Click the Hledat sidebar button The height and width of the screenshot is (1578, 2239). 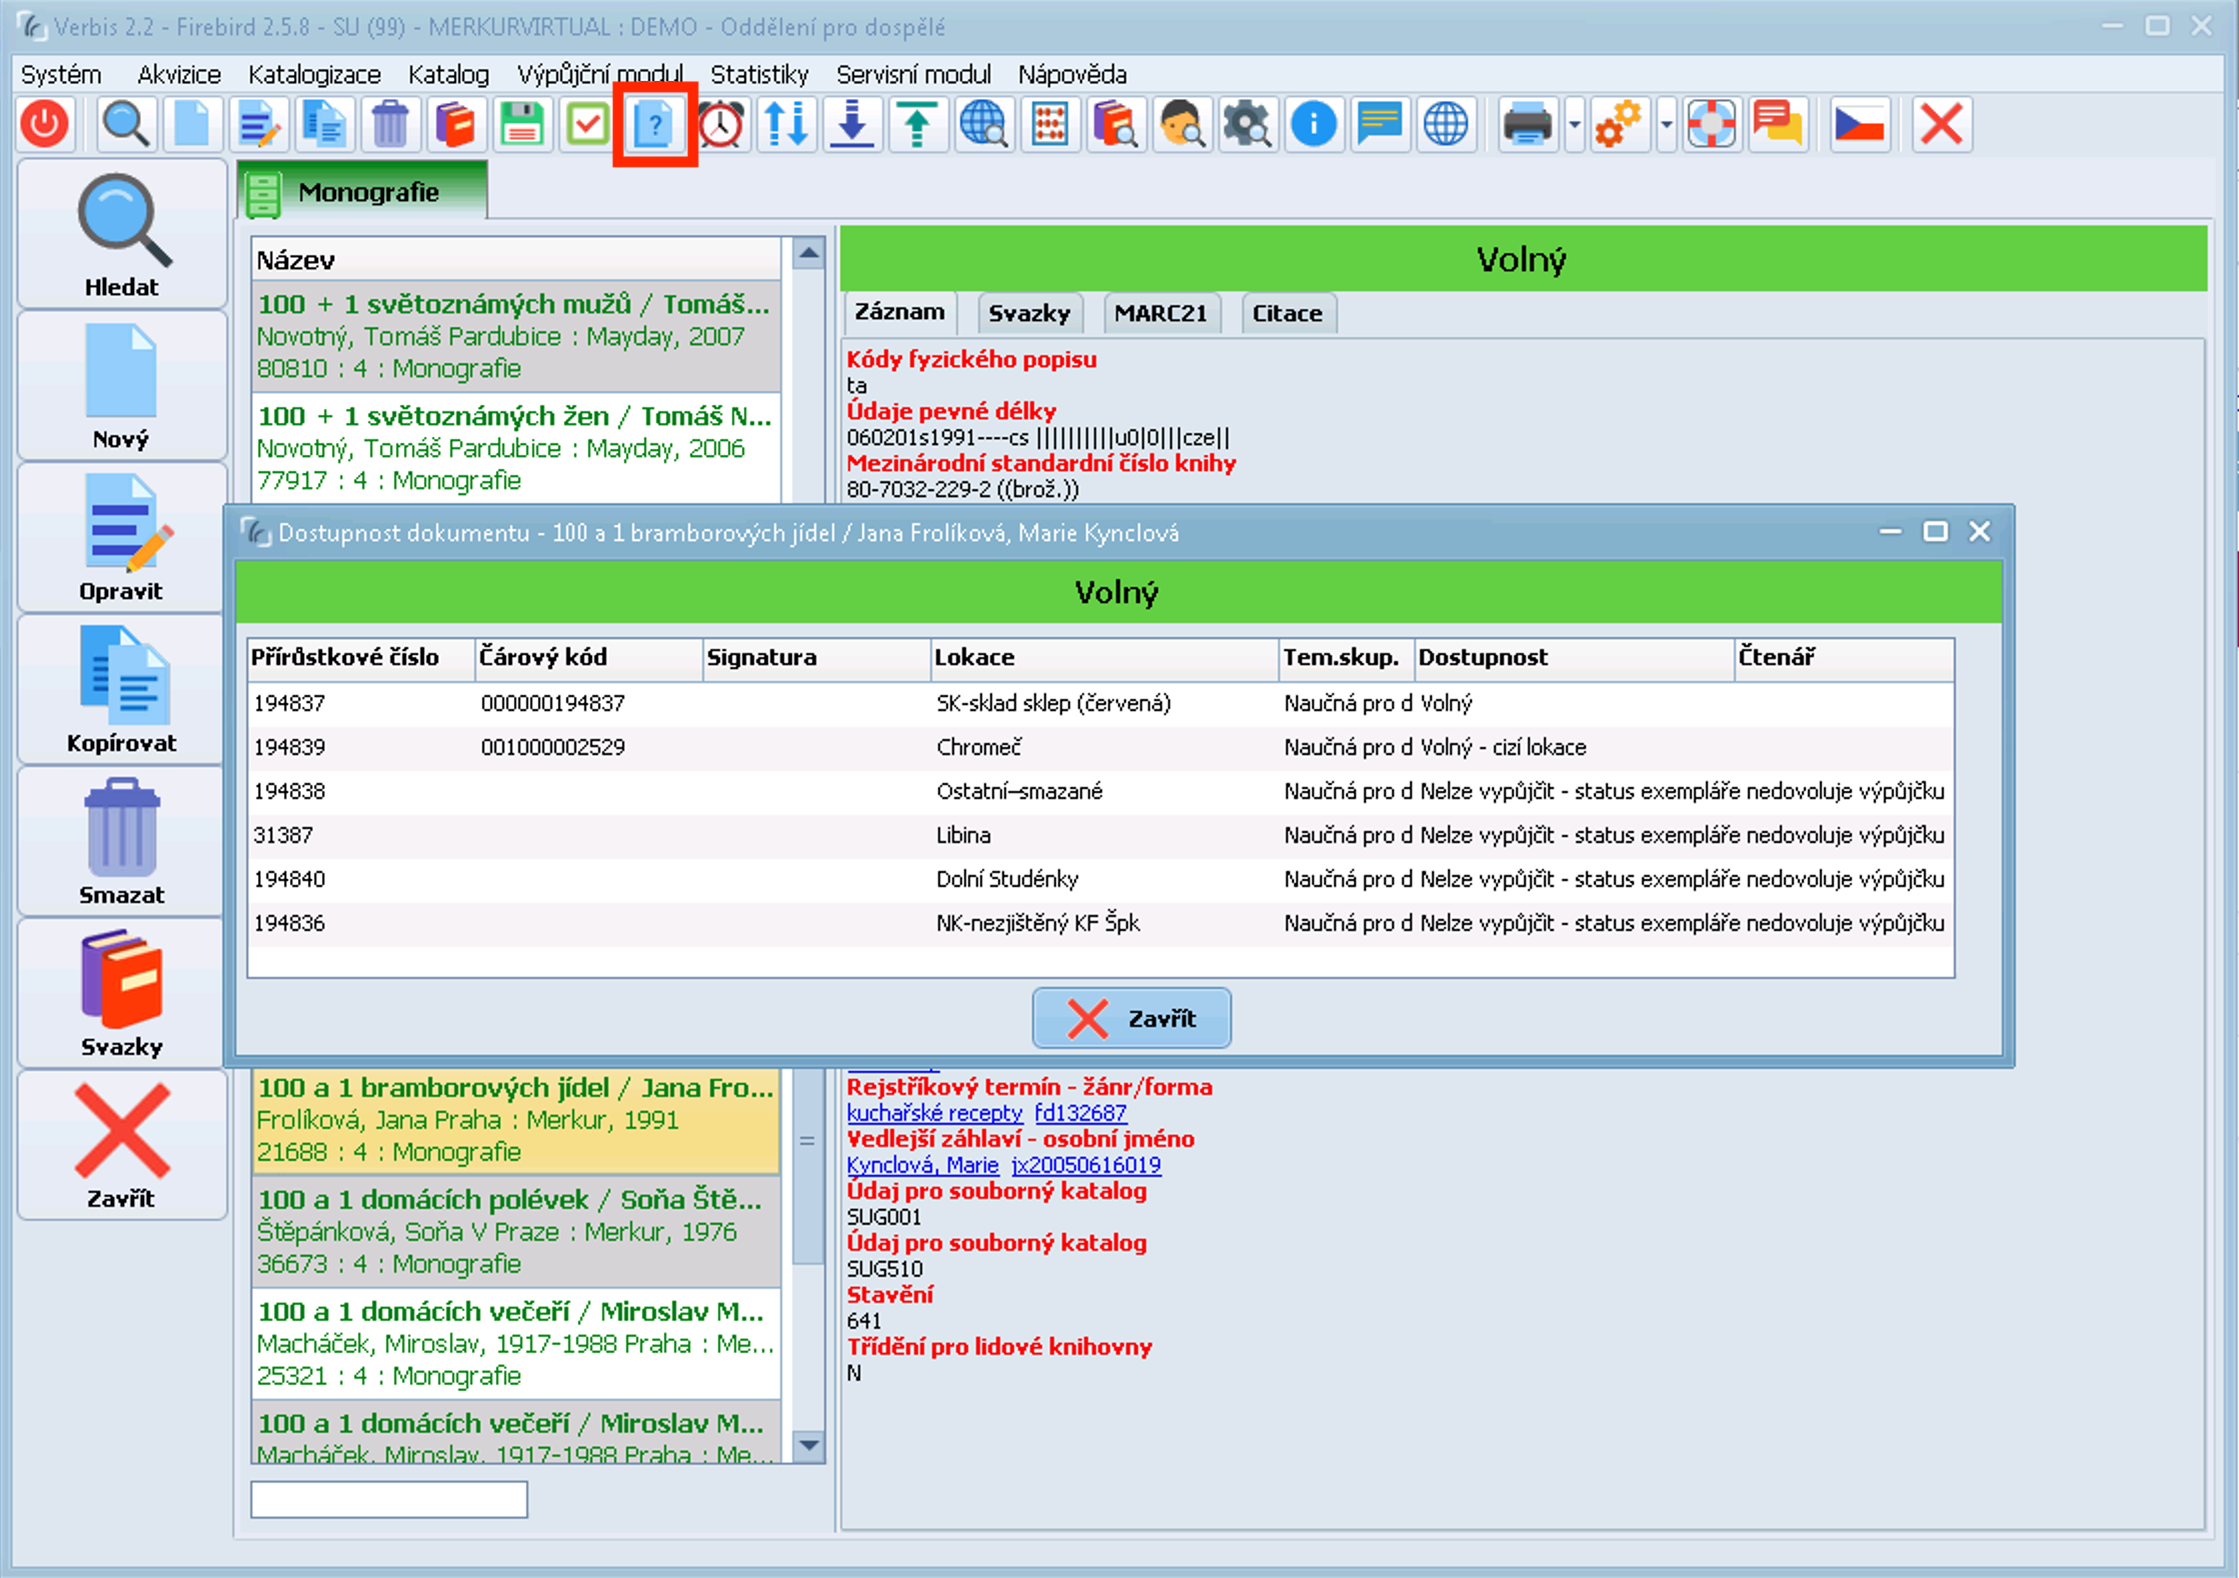point(121,235)
